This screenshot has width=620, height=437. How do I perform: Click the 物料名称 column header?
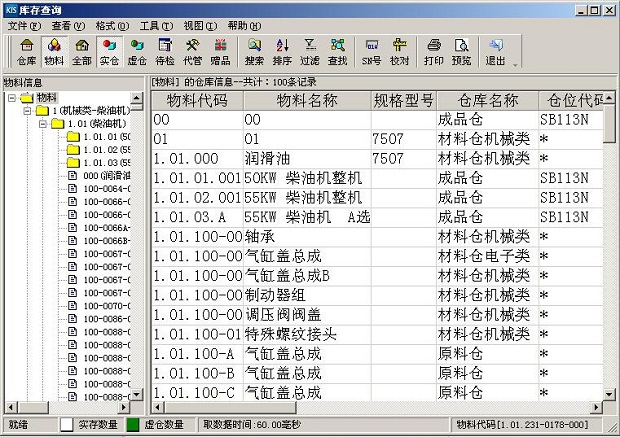306,101
